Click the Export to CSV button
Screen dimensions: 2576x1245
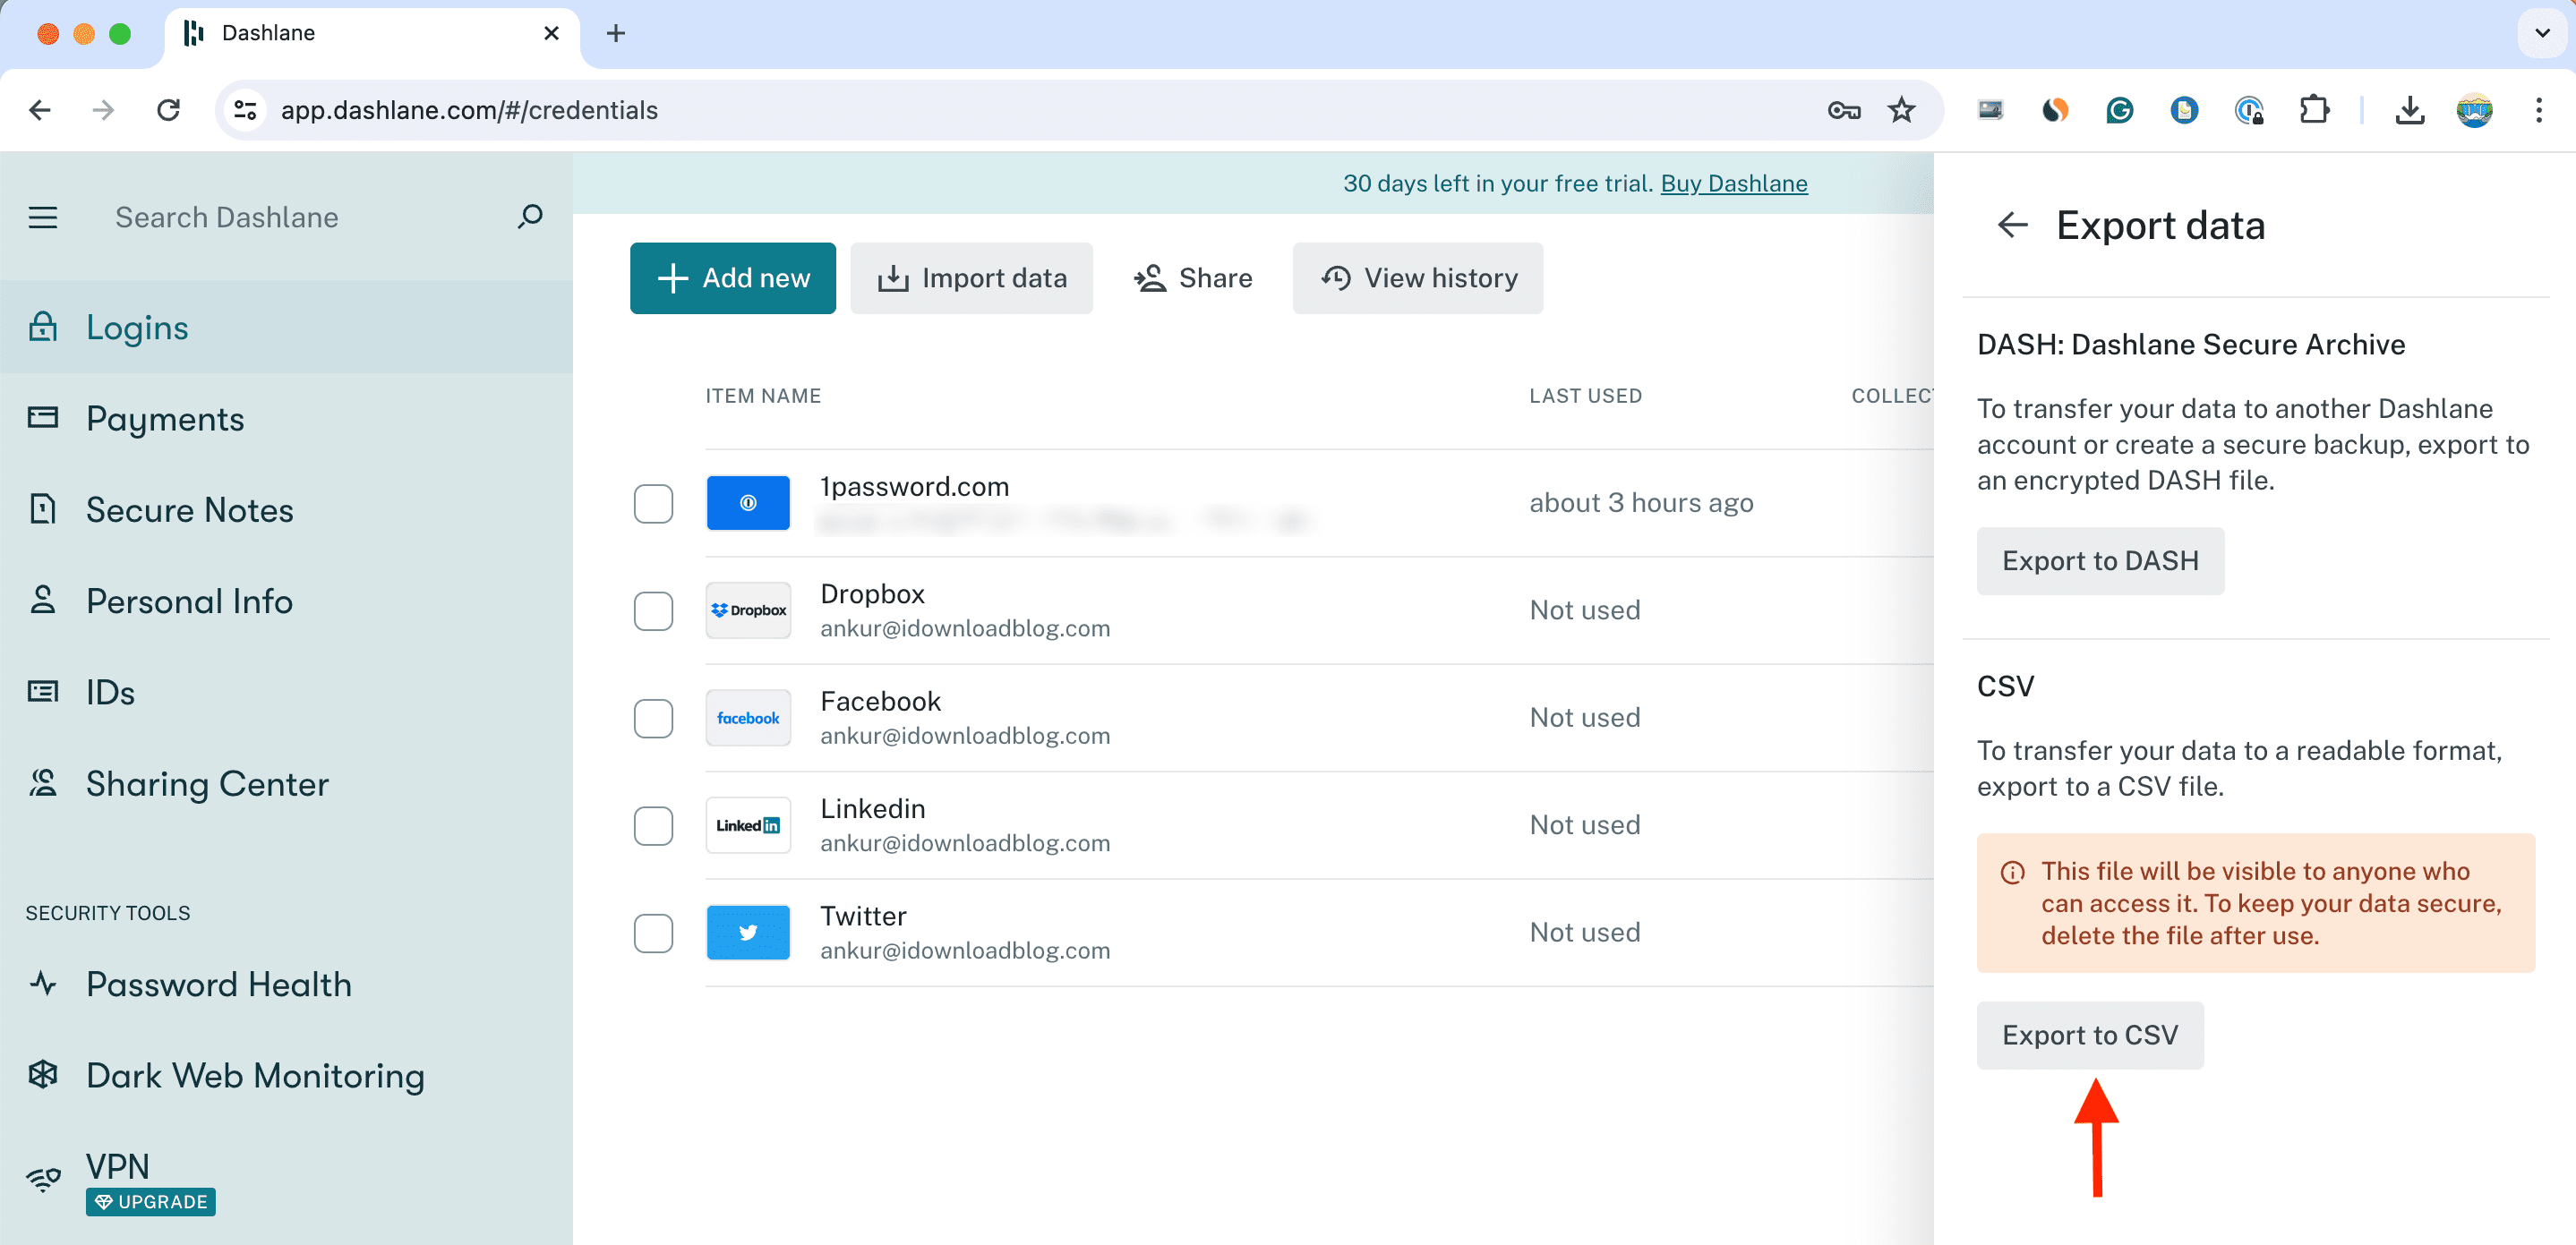tap(2089, 1035)
